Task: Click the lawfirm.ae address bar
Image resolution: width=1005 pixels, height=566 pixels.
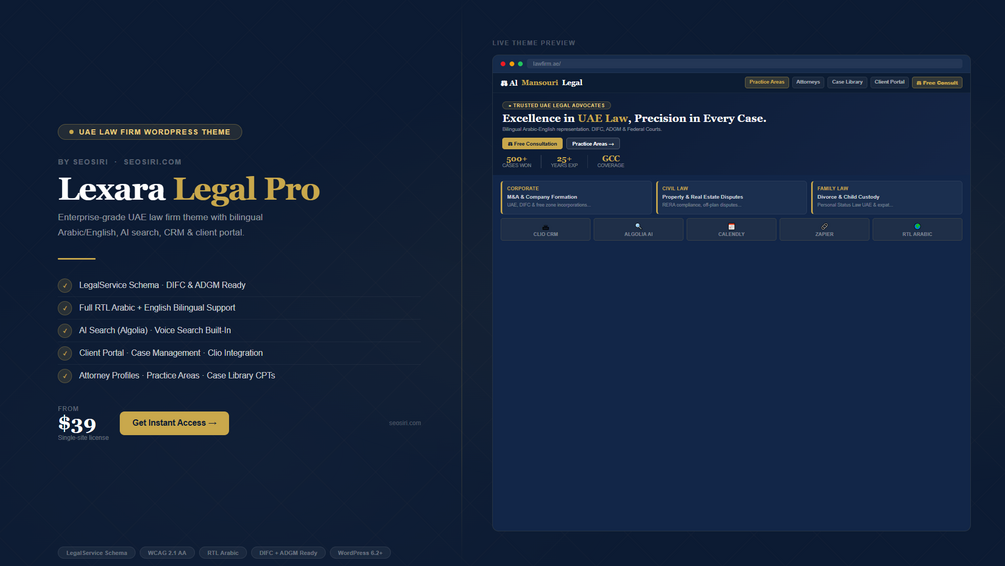Action: [744, 63]
